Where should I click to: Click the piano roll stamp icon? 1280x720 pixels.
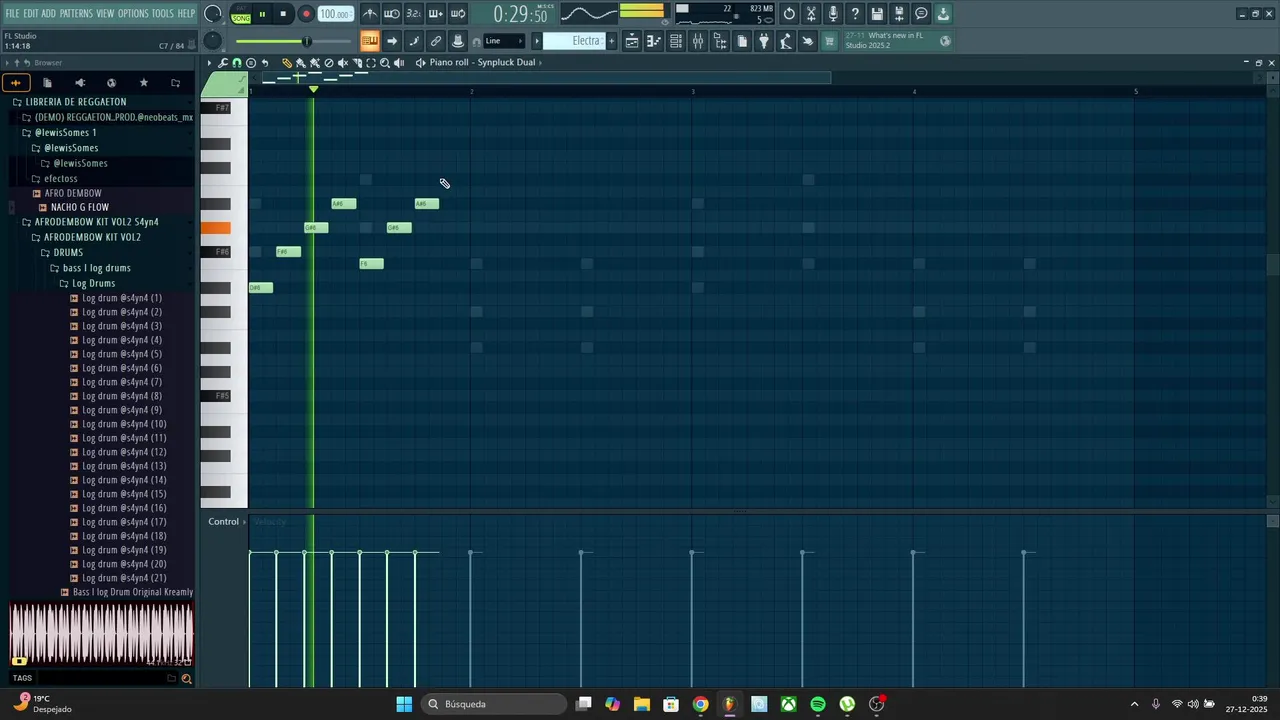coord(251,63)
